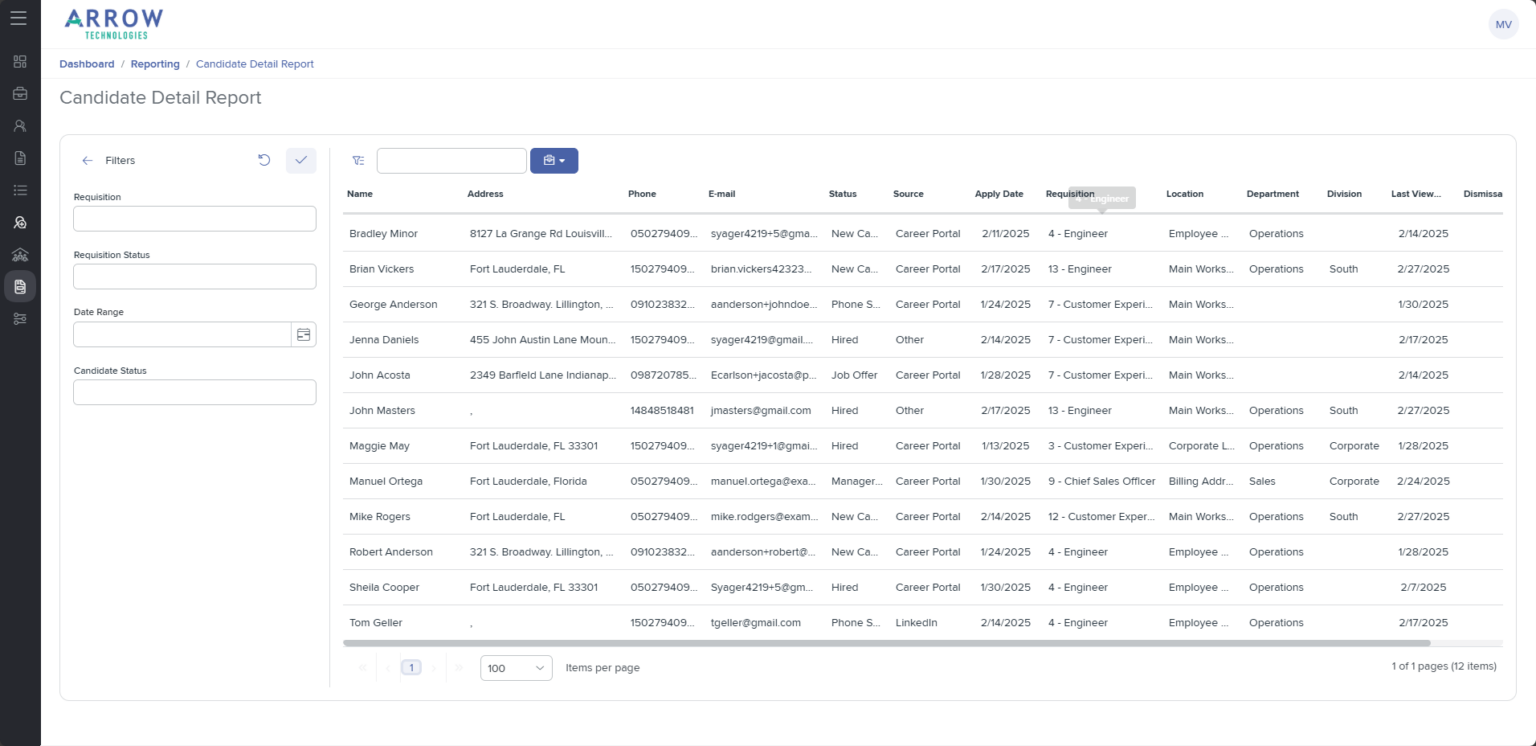Open the Reporting breadcrumb link
Viewport: 1536px width, 746px height.
coord(155,63)
